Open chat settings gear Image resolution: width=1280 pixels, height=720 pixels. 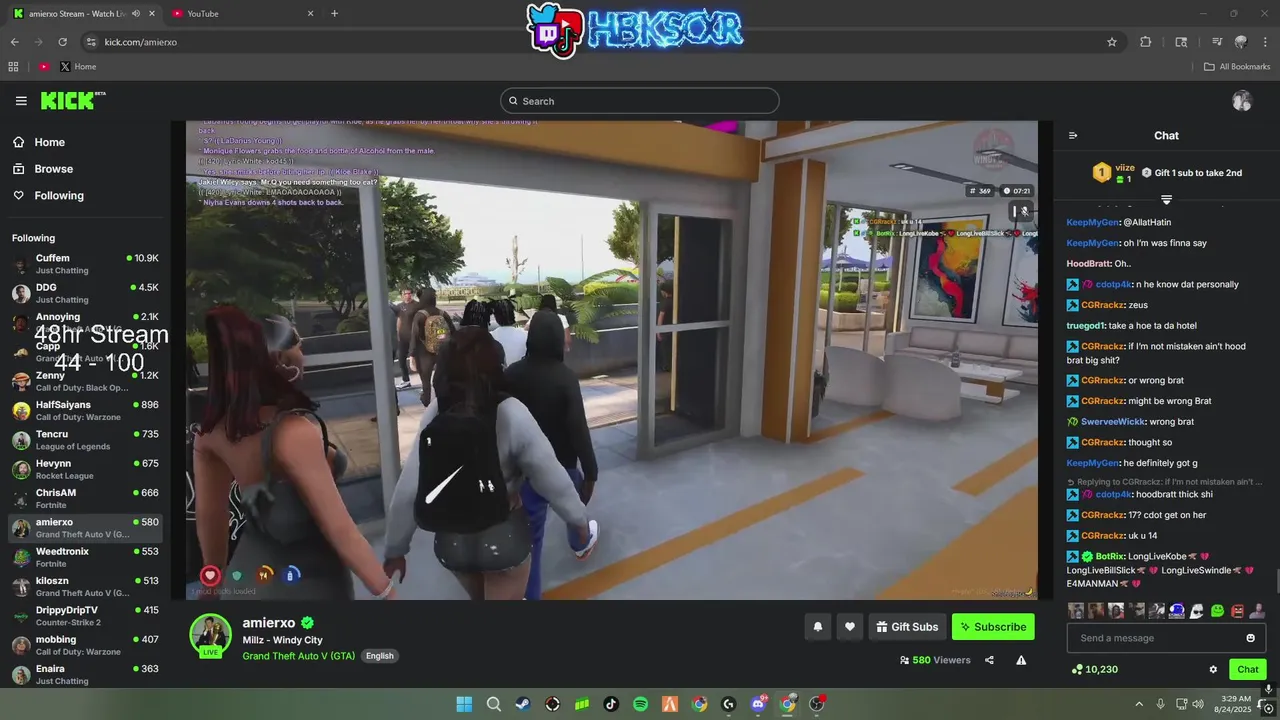tap(1213, 670)
